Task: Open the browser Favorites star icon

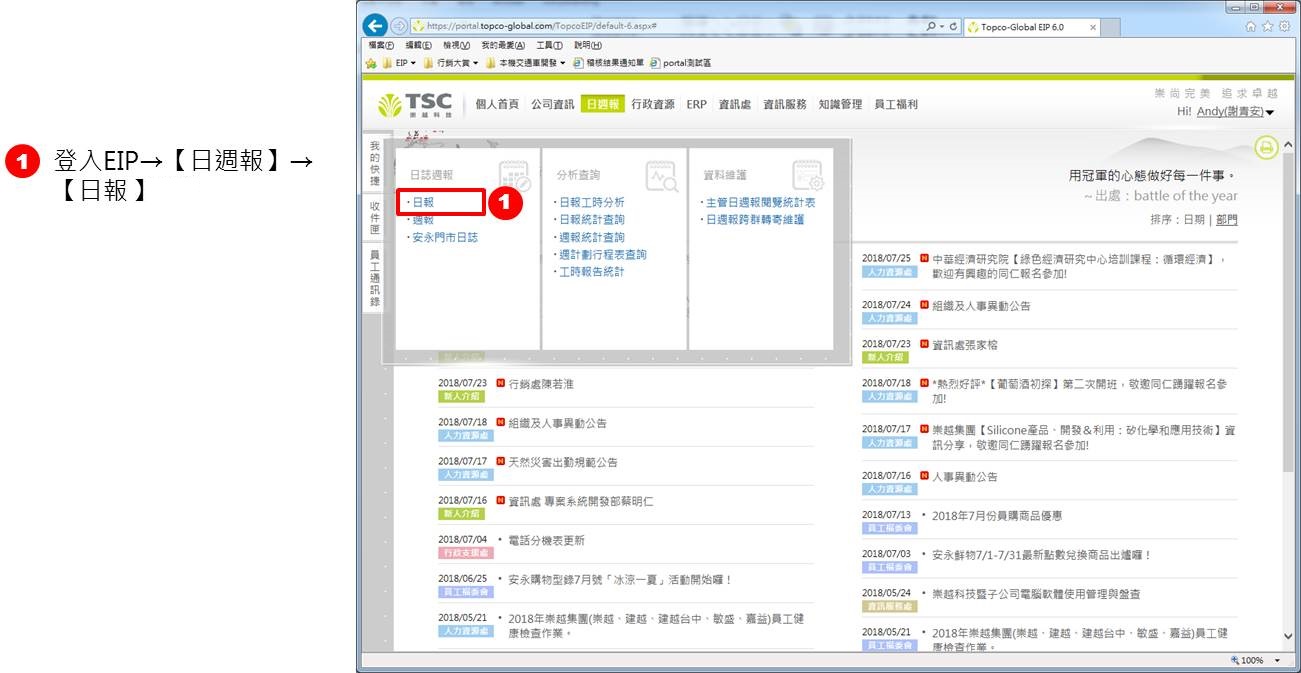Action: pyautogui.click(x=1267, y=27)
